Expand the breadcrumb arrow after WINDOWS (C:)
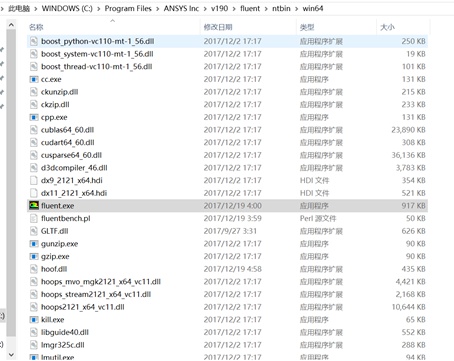The image size is (454, 361). point(99,9)
